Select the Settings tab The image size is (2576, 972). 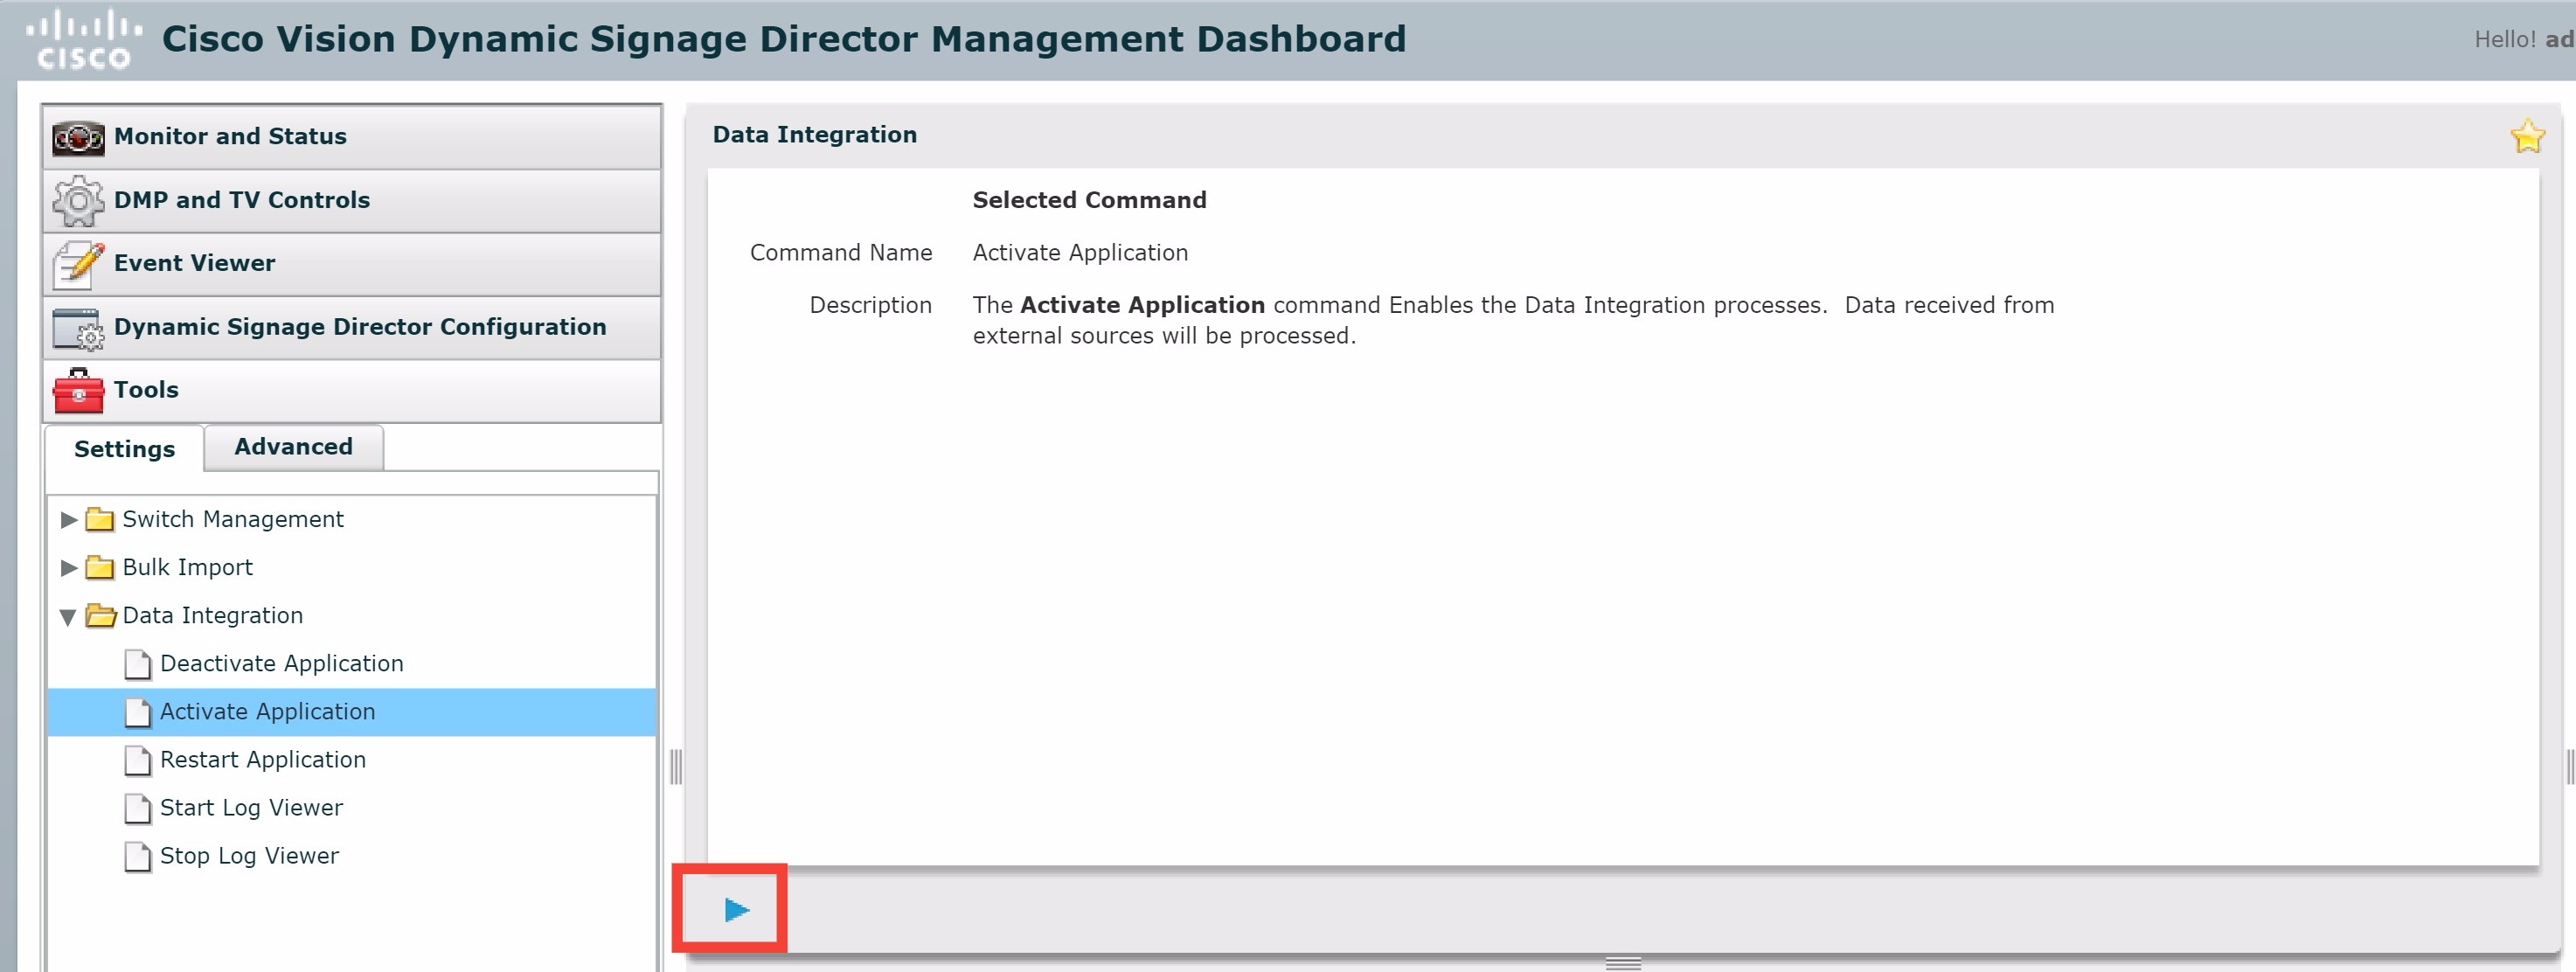[123, 450]
